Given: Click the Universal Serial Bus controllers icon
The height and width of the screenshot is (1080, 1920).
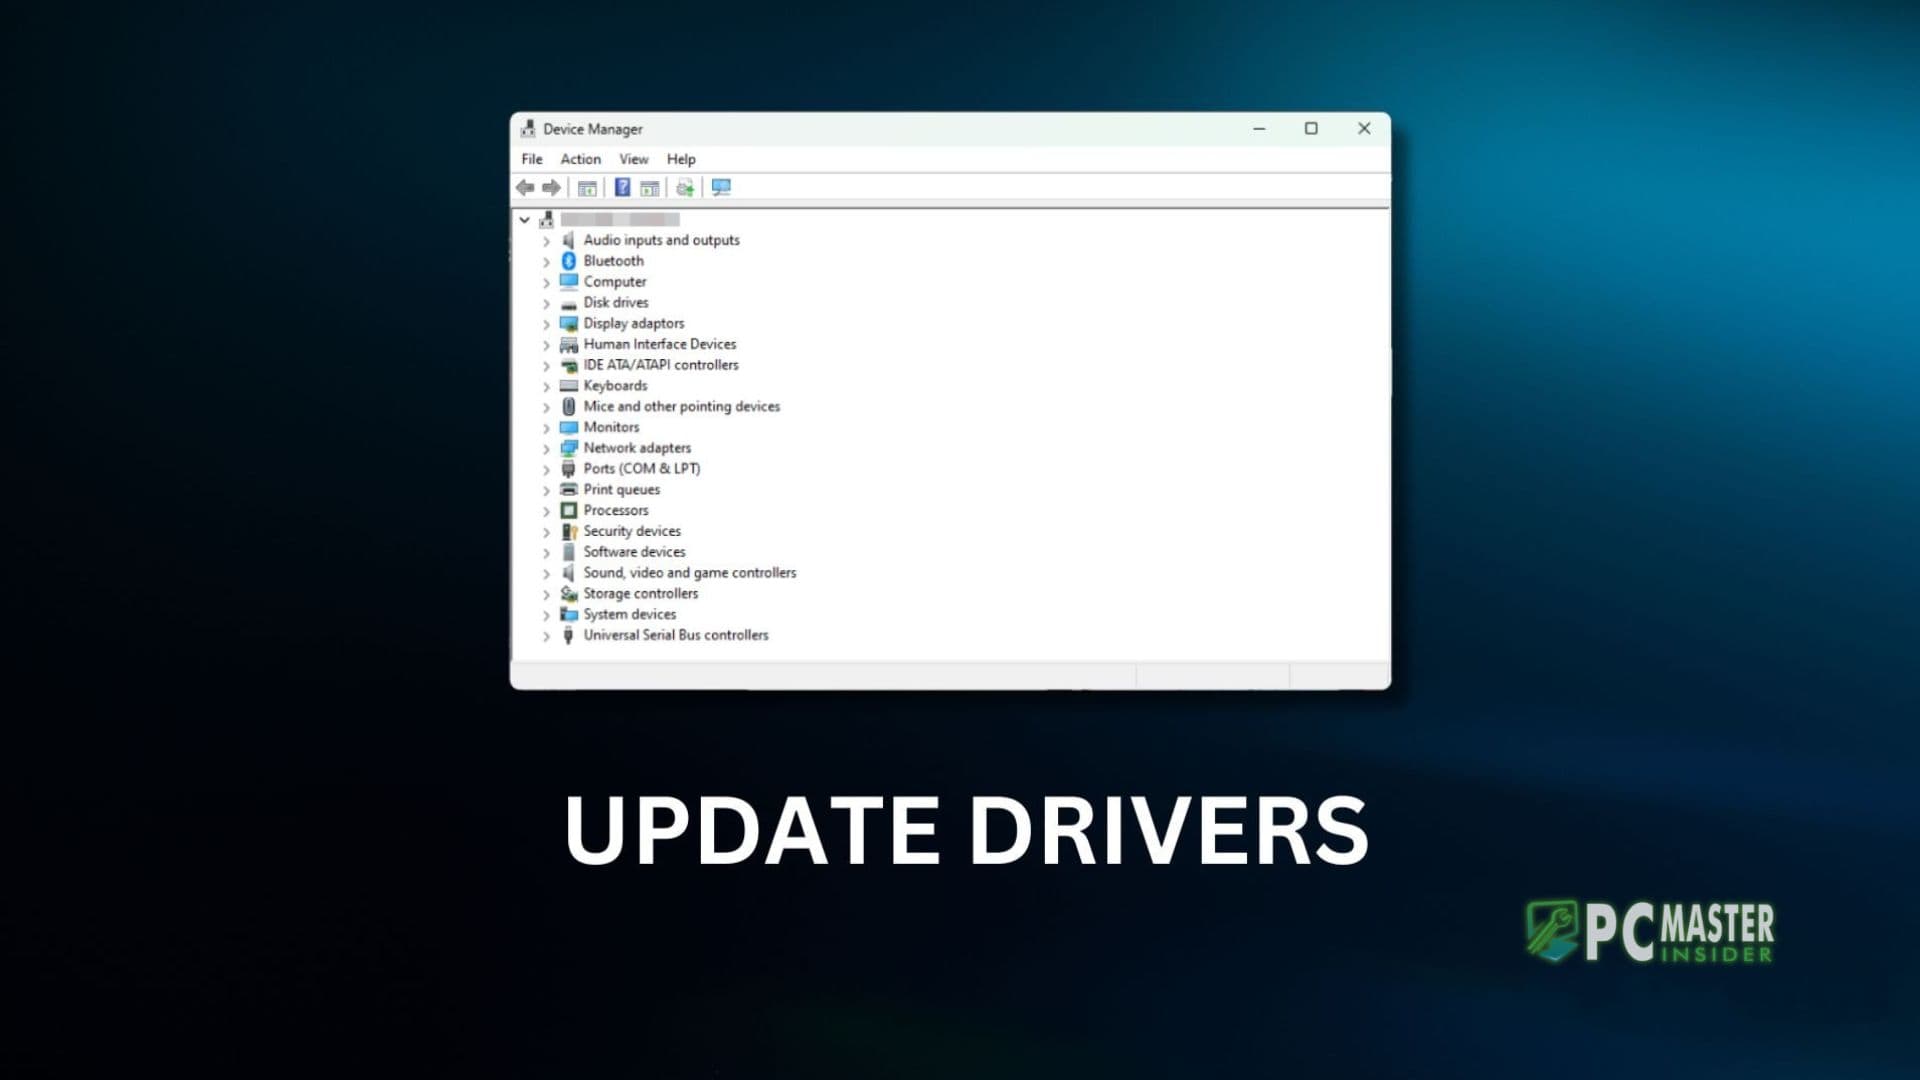Looking at the screenshot, I should [x=569, y=635].
